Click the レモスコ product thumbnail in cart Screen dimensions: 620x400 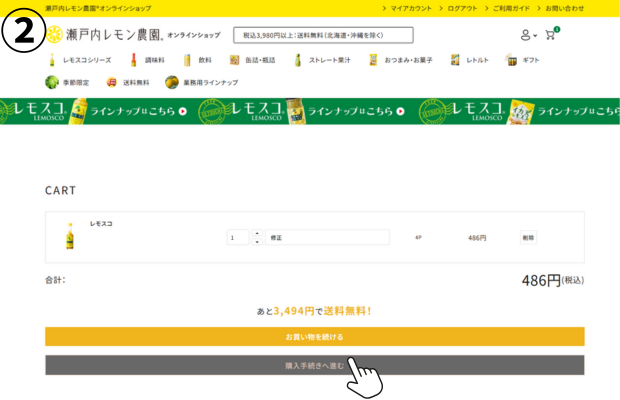70,237
